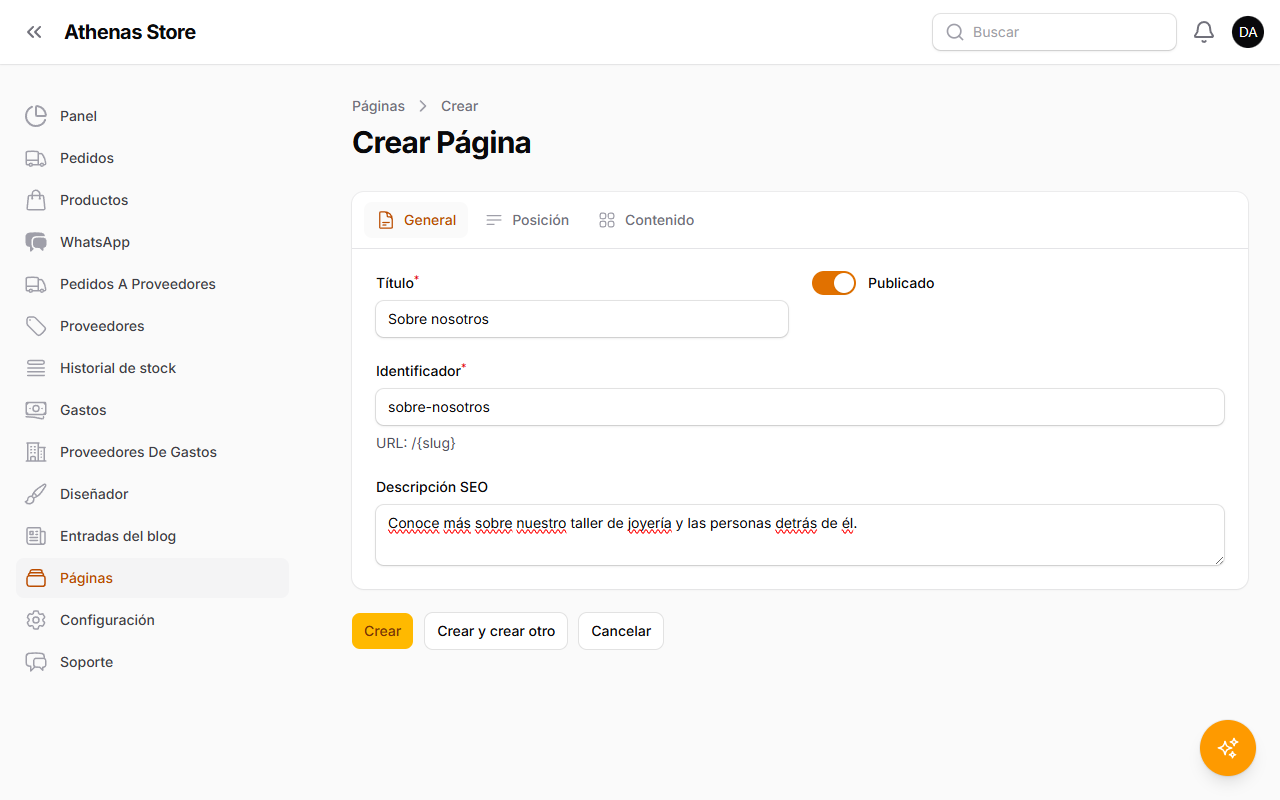The image size is (1280, 800).
Task: Click the Descripción SEO text area
Action: (x=800, y=535)
